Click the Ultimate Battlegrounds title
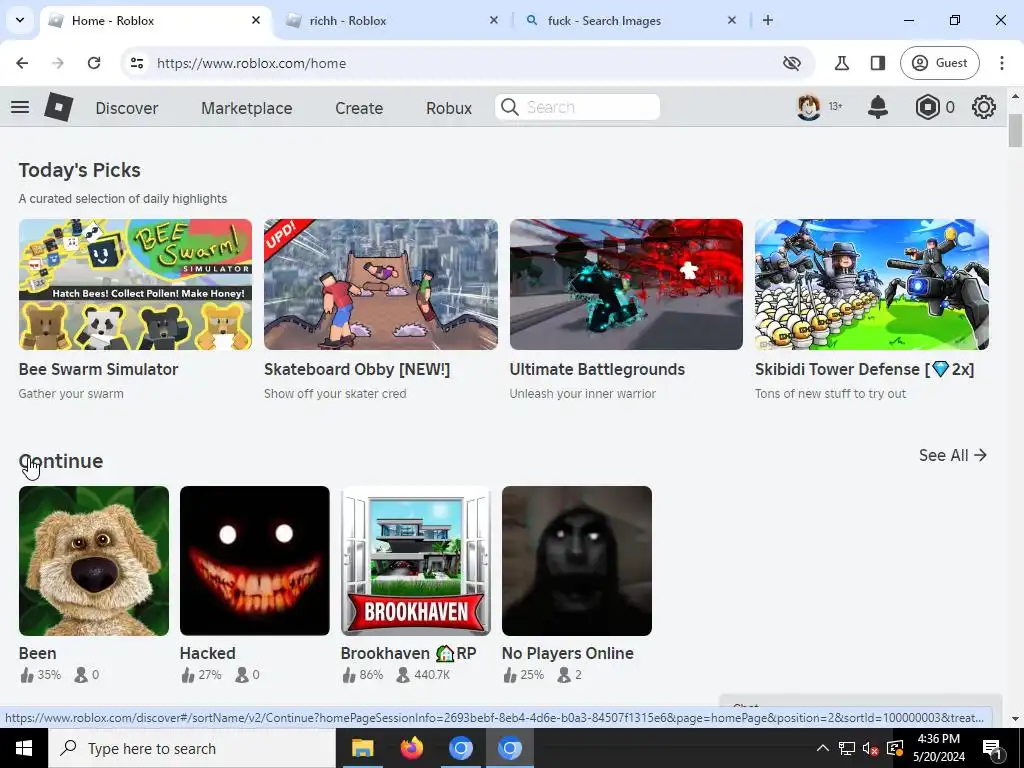 coord(597,369)
